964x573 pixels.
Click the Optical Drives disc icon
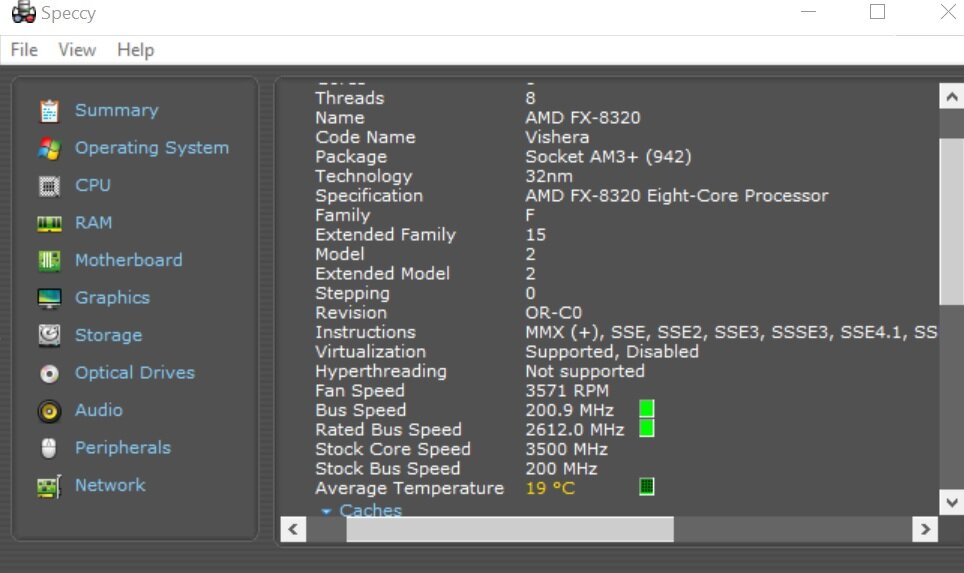49,373
